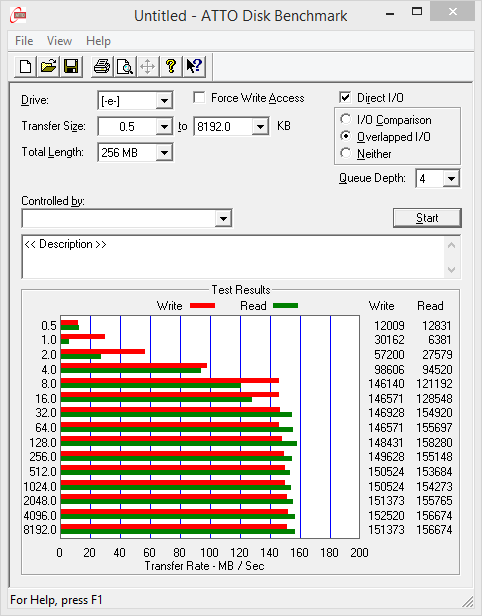
Task: Select the I/O Comparison radio option
Action: pos(346,119)
